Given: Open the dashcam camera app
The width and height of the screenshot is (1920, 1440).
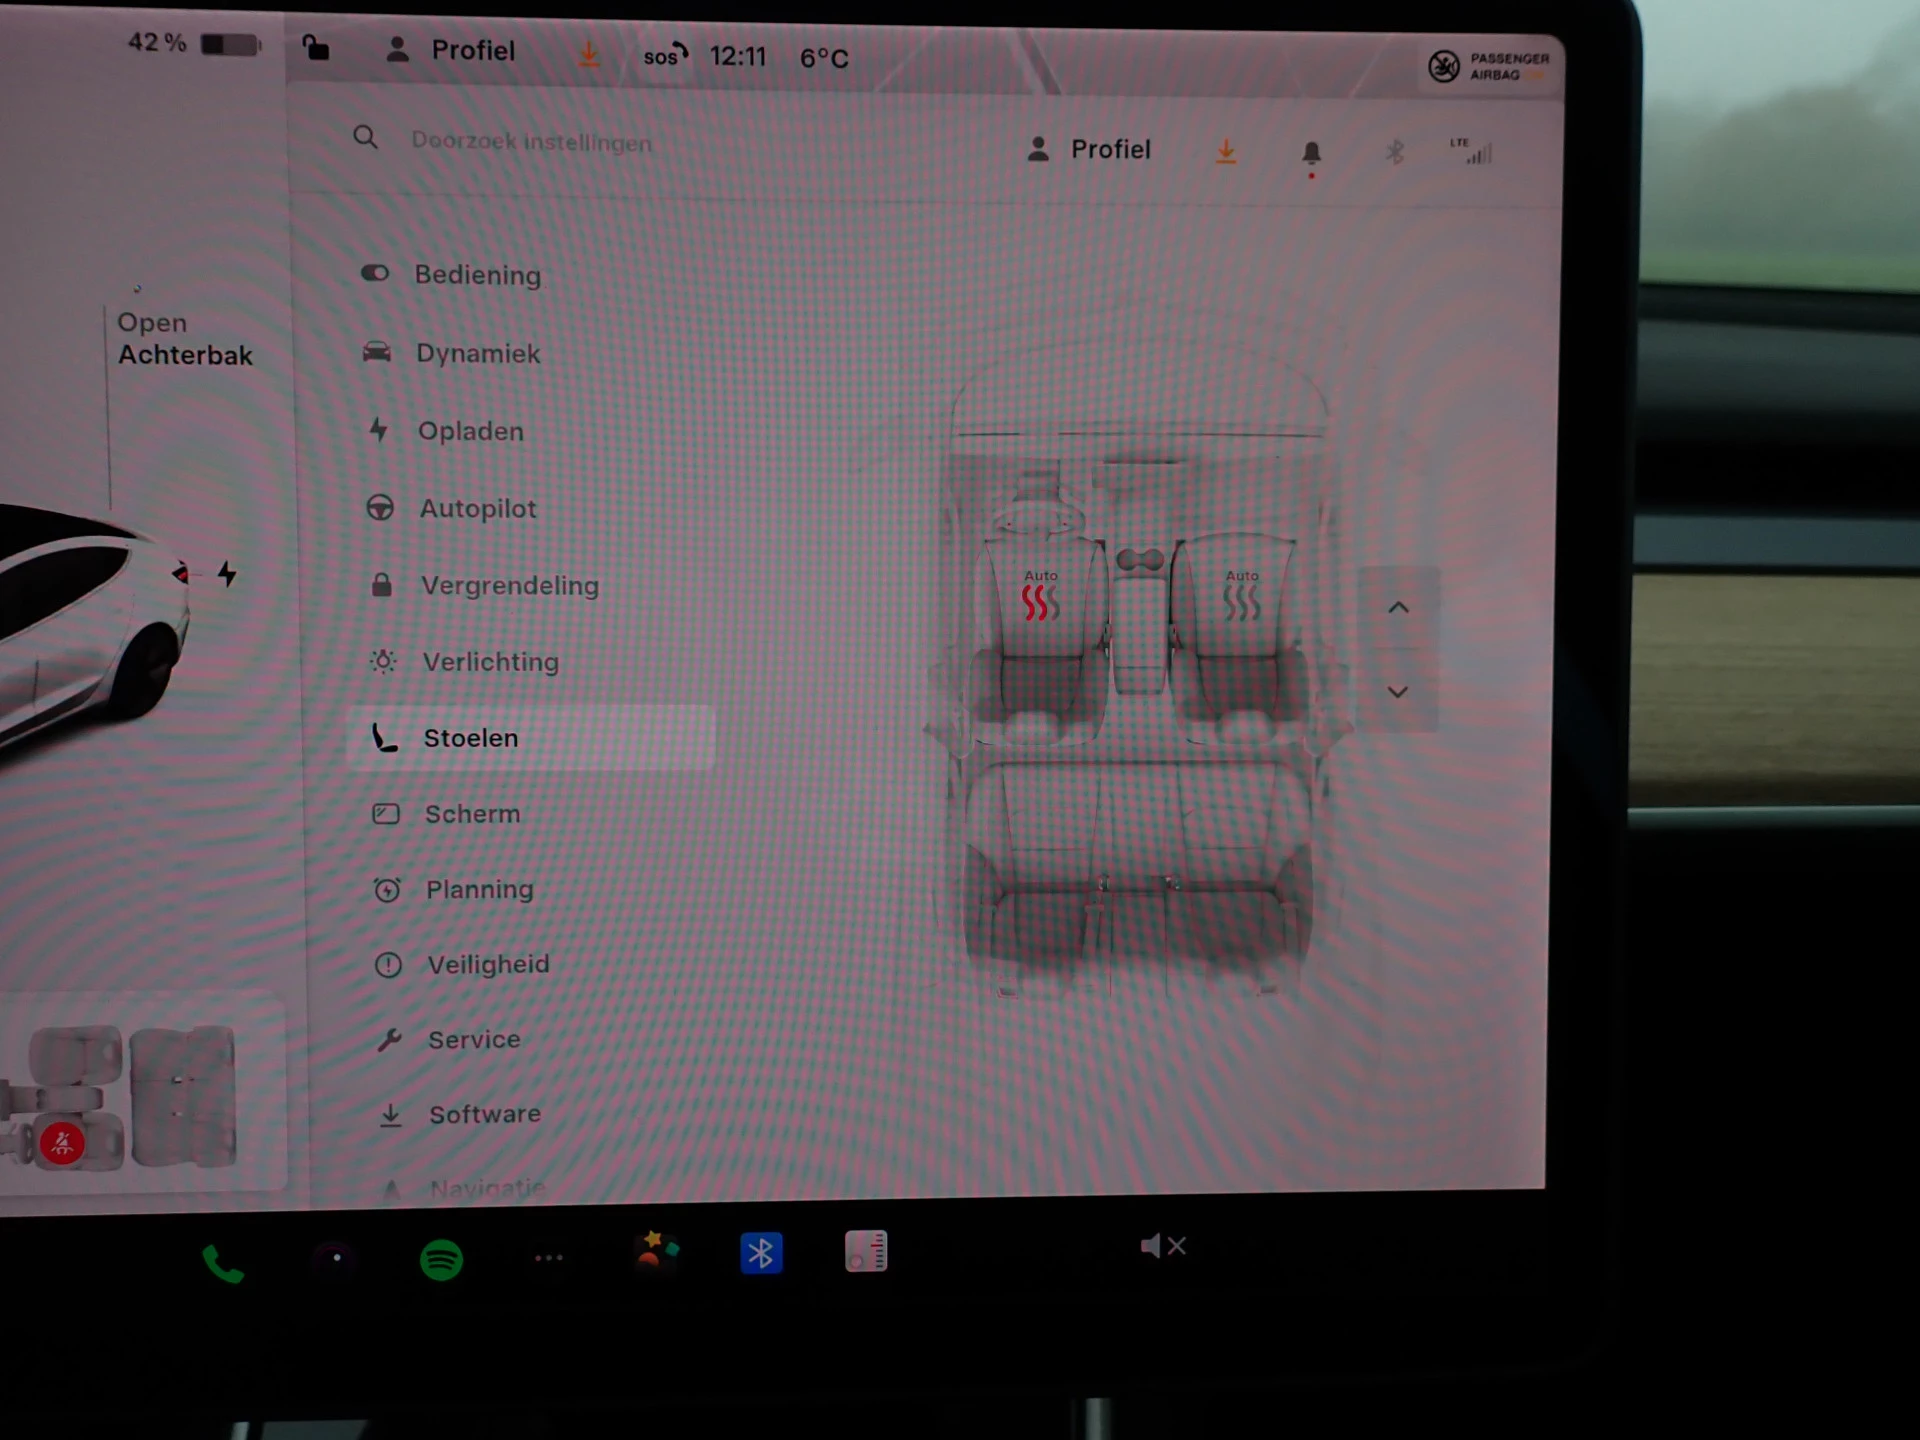Looking at the screenshot, I should pos(336,1258).
